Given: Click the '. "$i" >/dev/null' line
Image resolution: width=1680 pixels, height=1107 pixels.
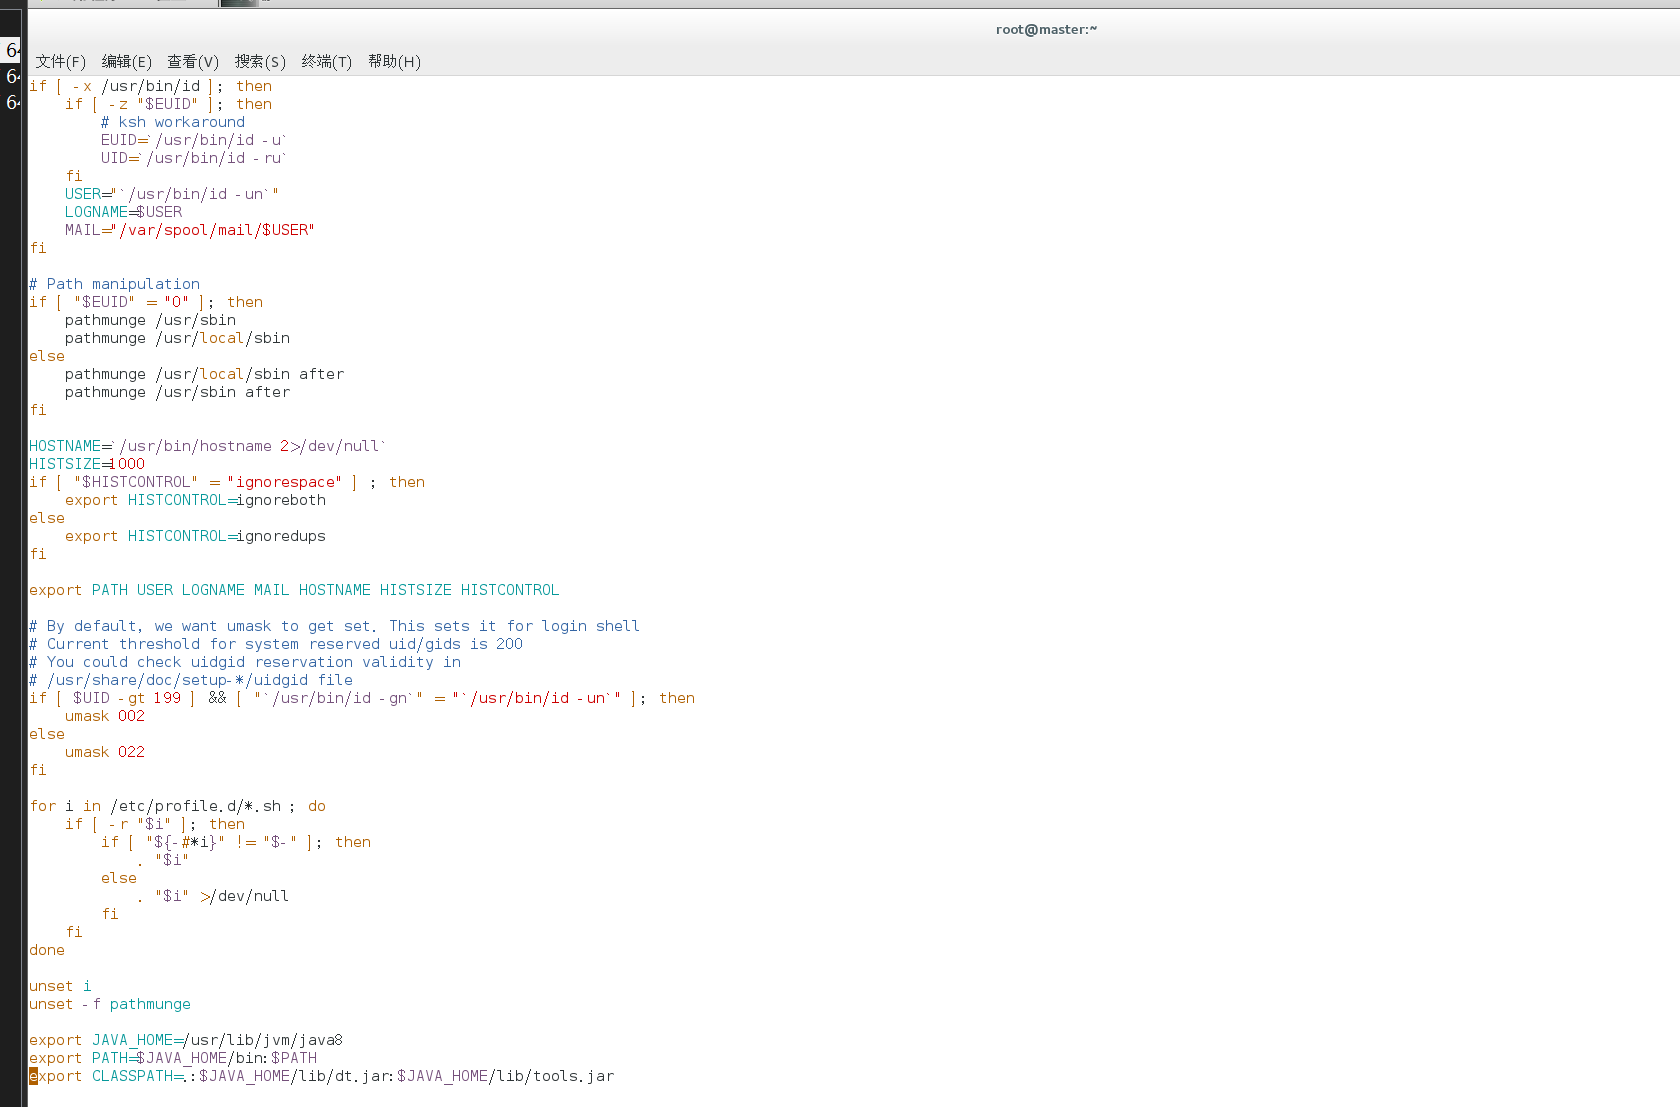Looking at the screenshot, I should [213, 896].
